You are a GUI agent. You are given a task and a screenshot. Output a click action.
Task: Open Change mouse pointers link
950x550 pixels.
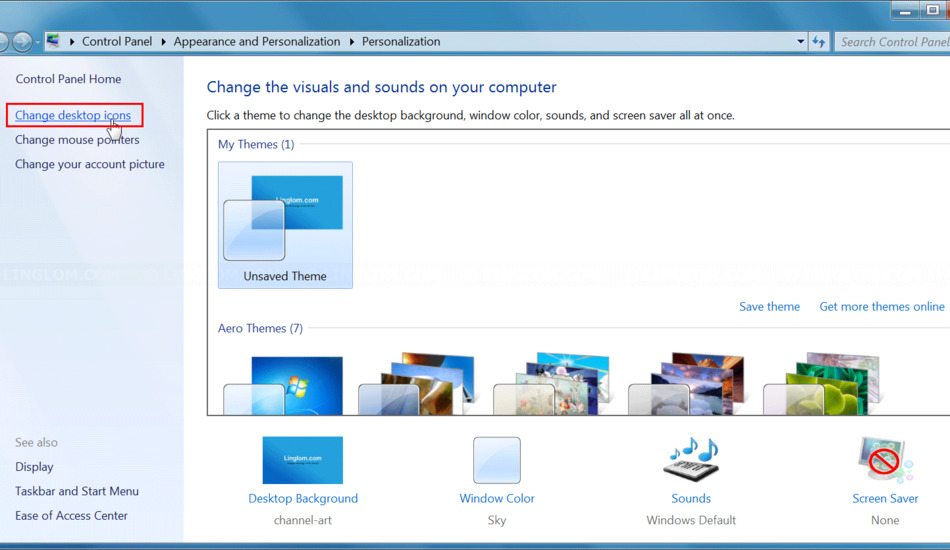(x=77, y=140)
